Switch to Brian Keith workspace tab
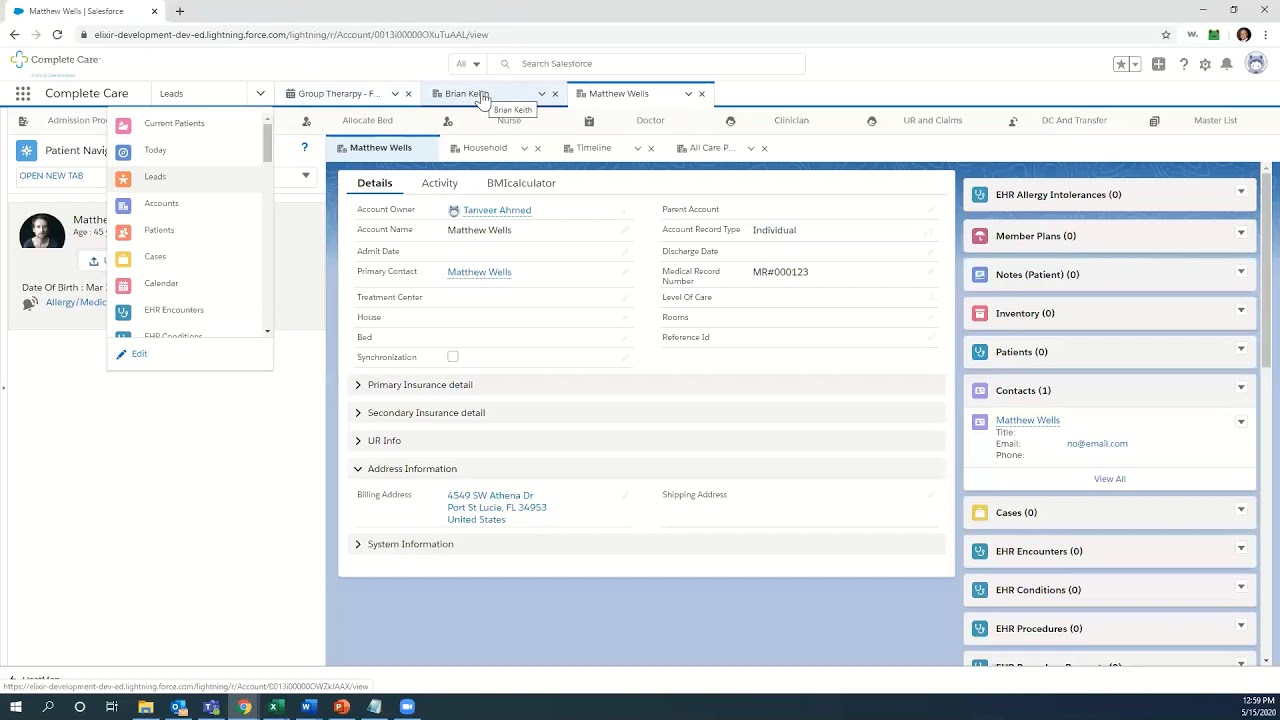 point(466,94)
